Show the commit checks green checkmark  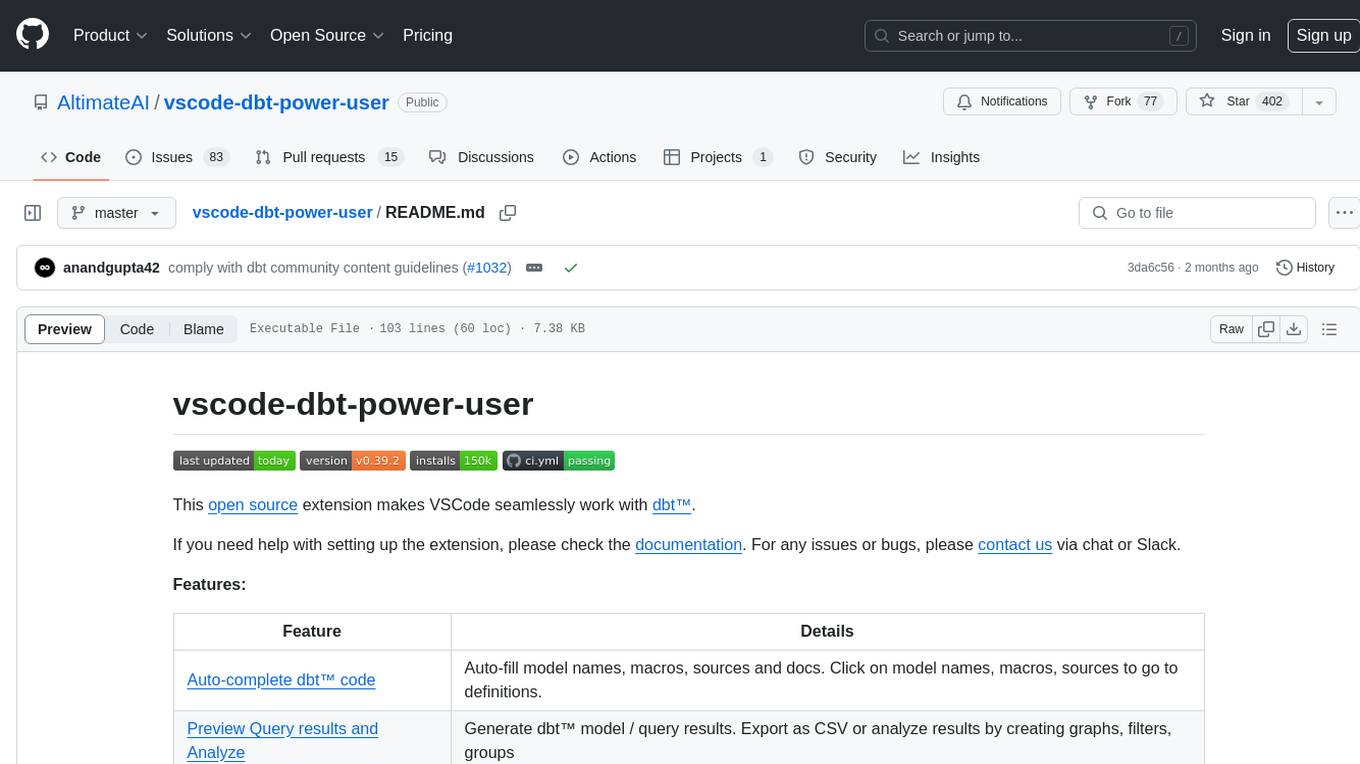(x=571, y=268)
